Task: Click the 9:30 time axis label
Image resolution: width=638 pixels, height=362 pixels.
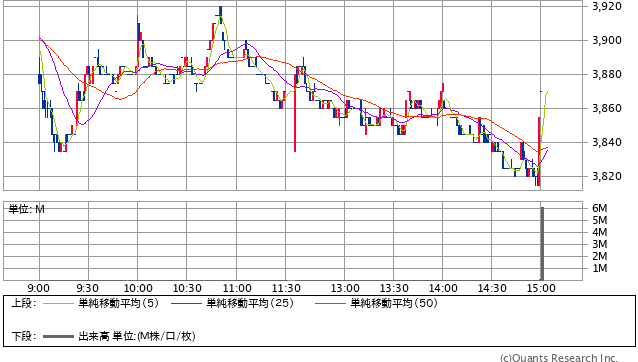Action: tap(87, 288)
